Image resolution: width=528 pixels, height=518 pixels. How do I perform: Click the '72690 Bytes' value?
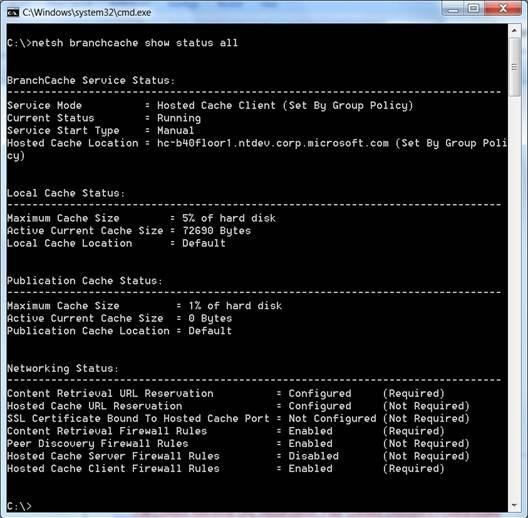pos(217,231)
